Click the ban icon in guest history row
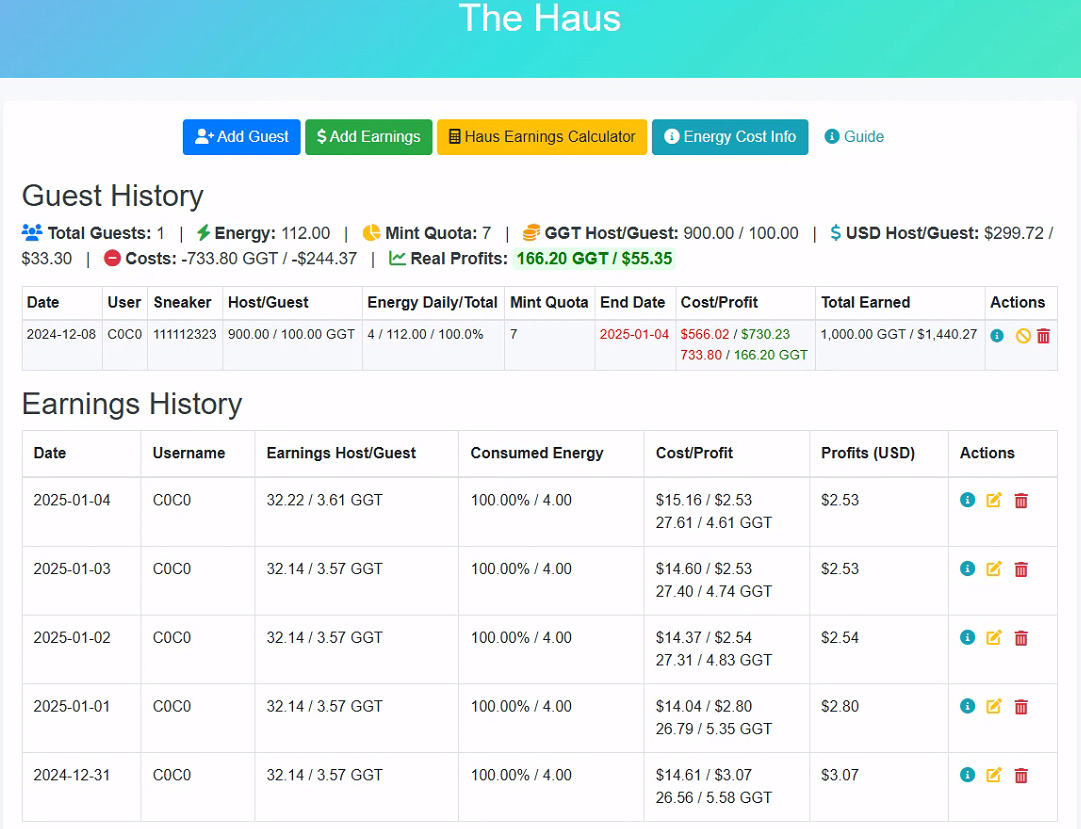Image resolution: width=1081 pixels, height=829 pixels. pos(1023,336)
